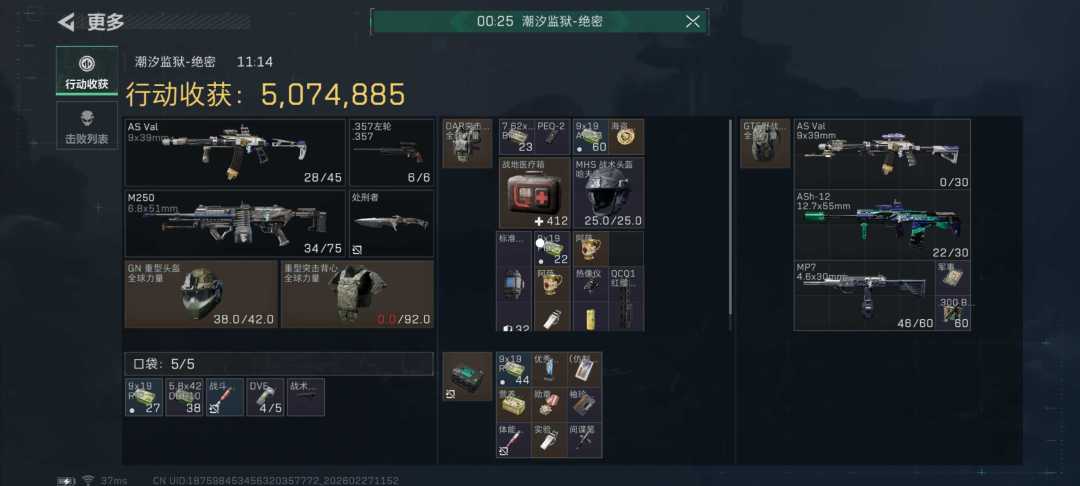This screenshot has height=486, width=1080.
Task: Go back with the arrow beside 更多
Action: pos(66,22)
